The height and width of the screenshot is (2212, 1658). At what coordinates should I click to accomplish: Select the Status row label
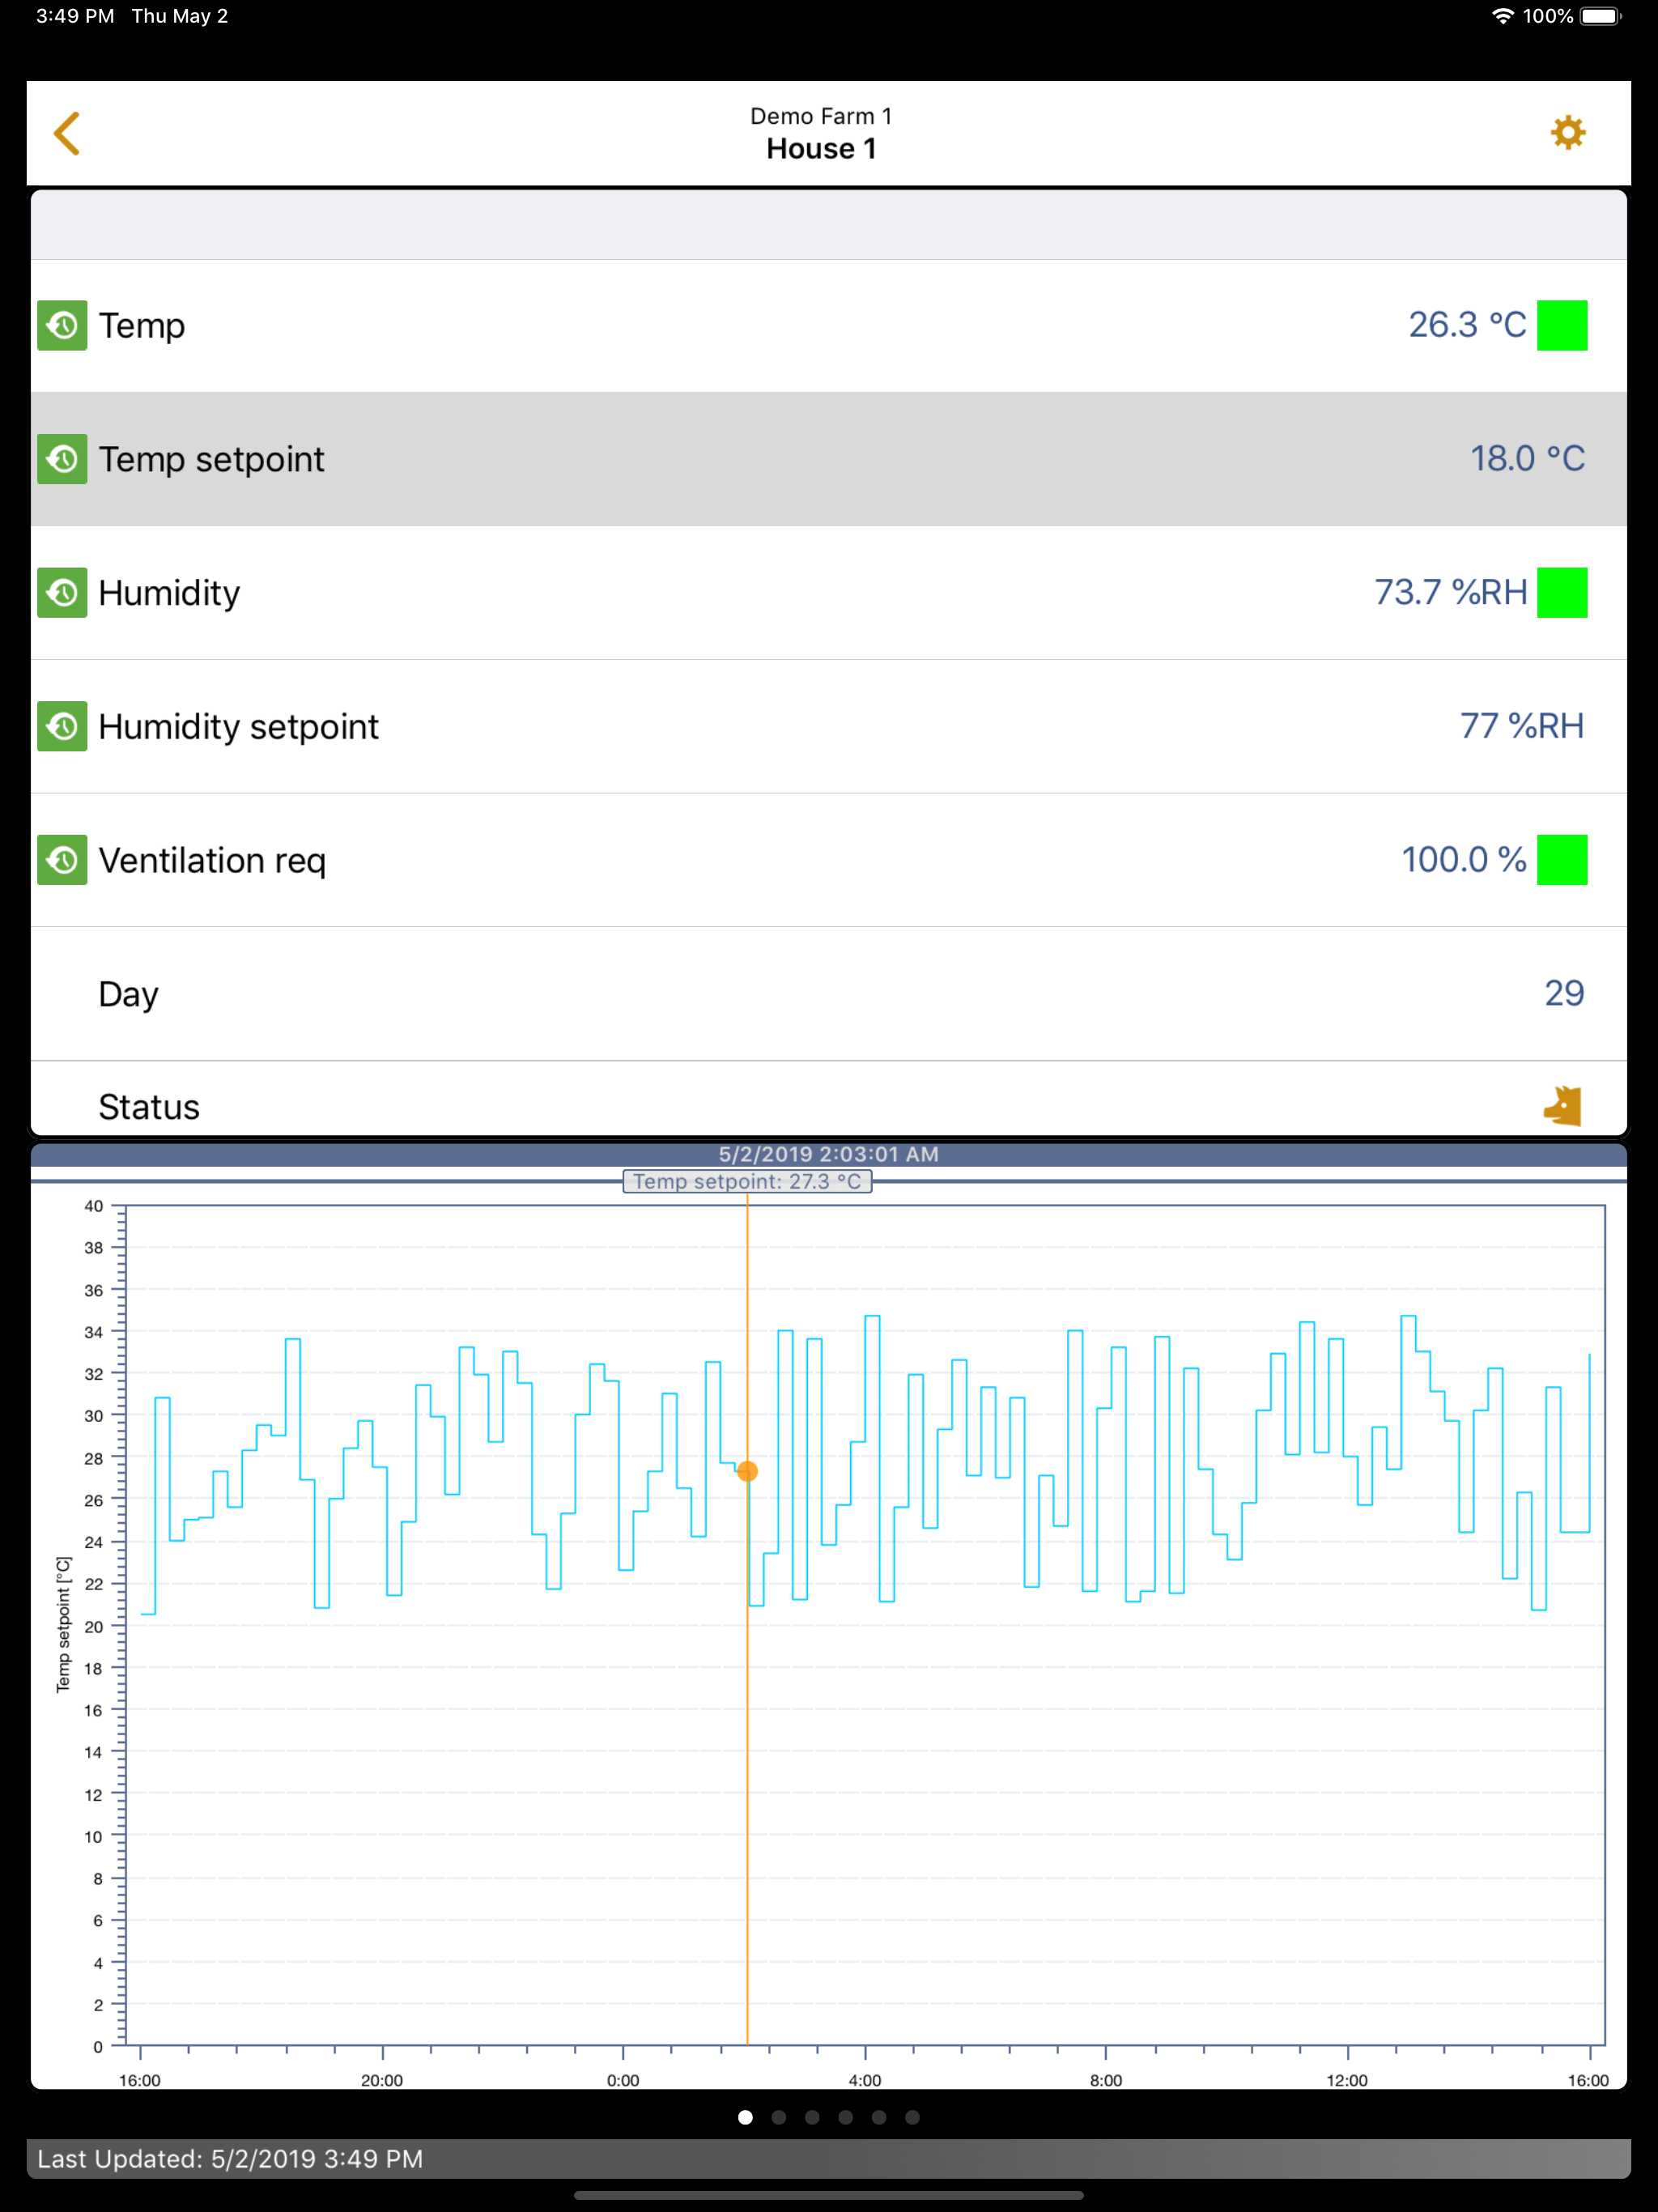pos(149,1107)
